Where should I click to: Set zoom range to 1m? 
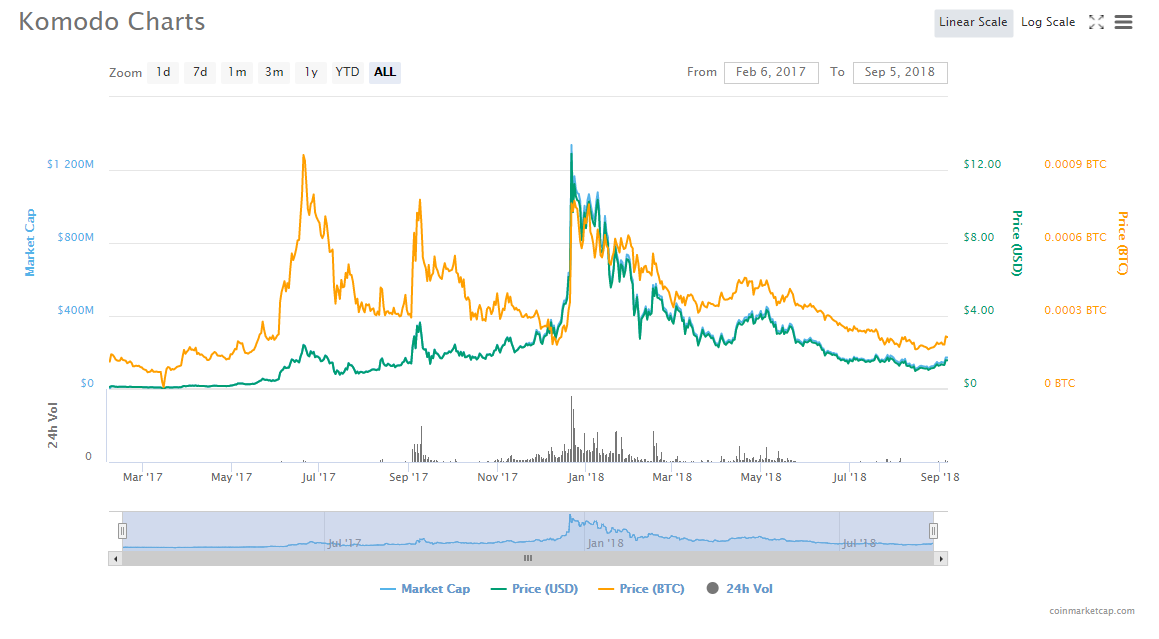point(237,72)
